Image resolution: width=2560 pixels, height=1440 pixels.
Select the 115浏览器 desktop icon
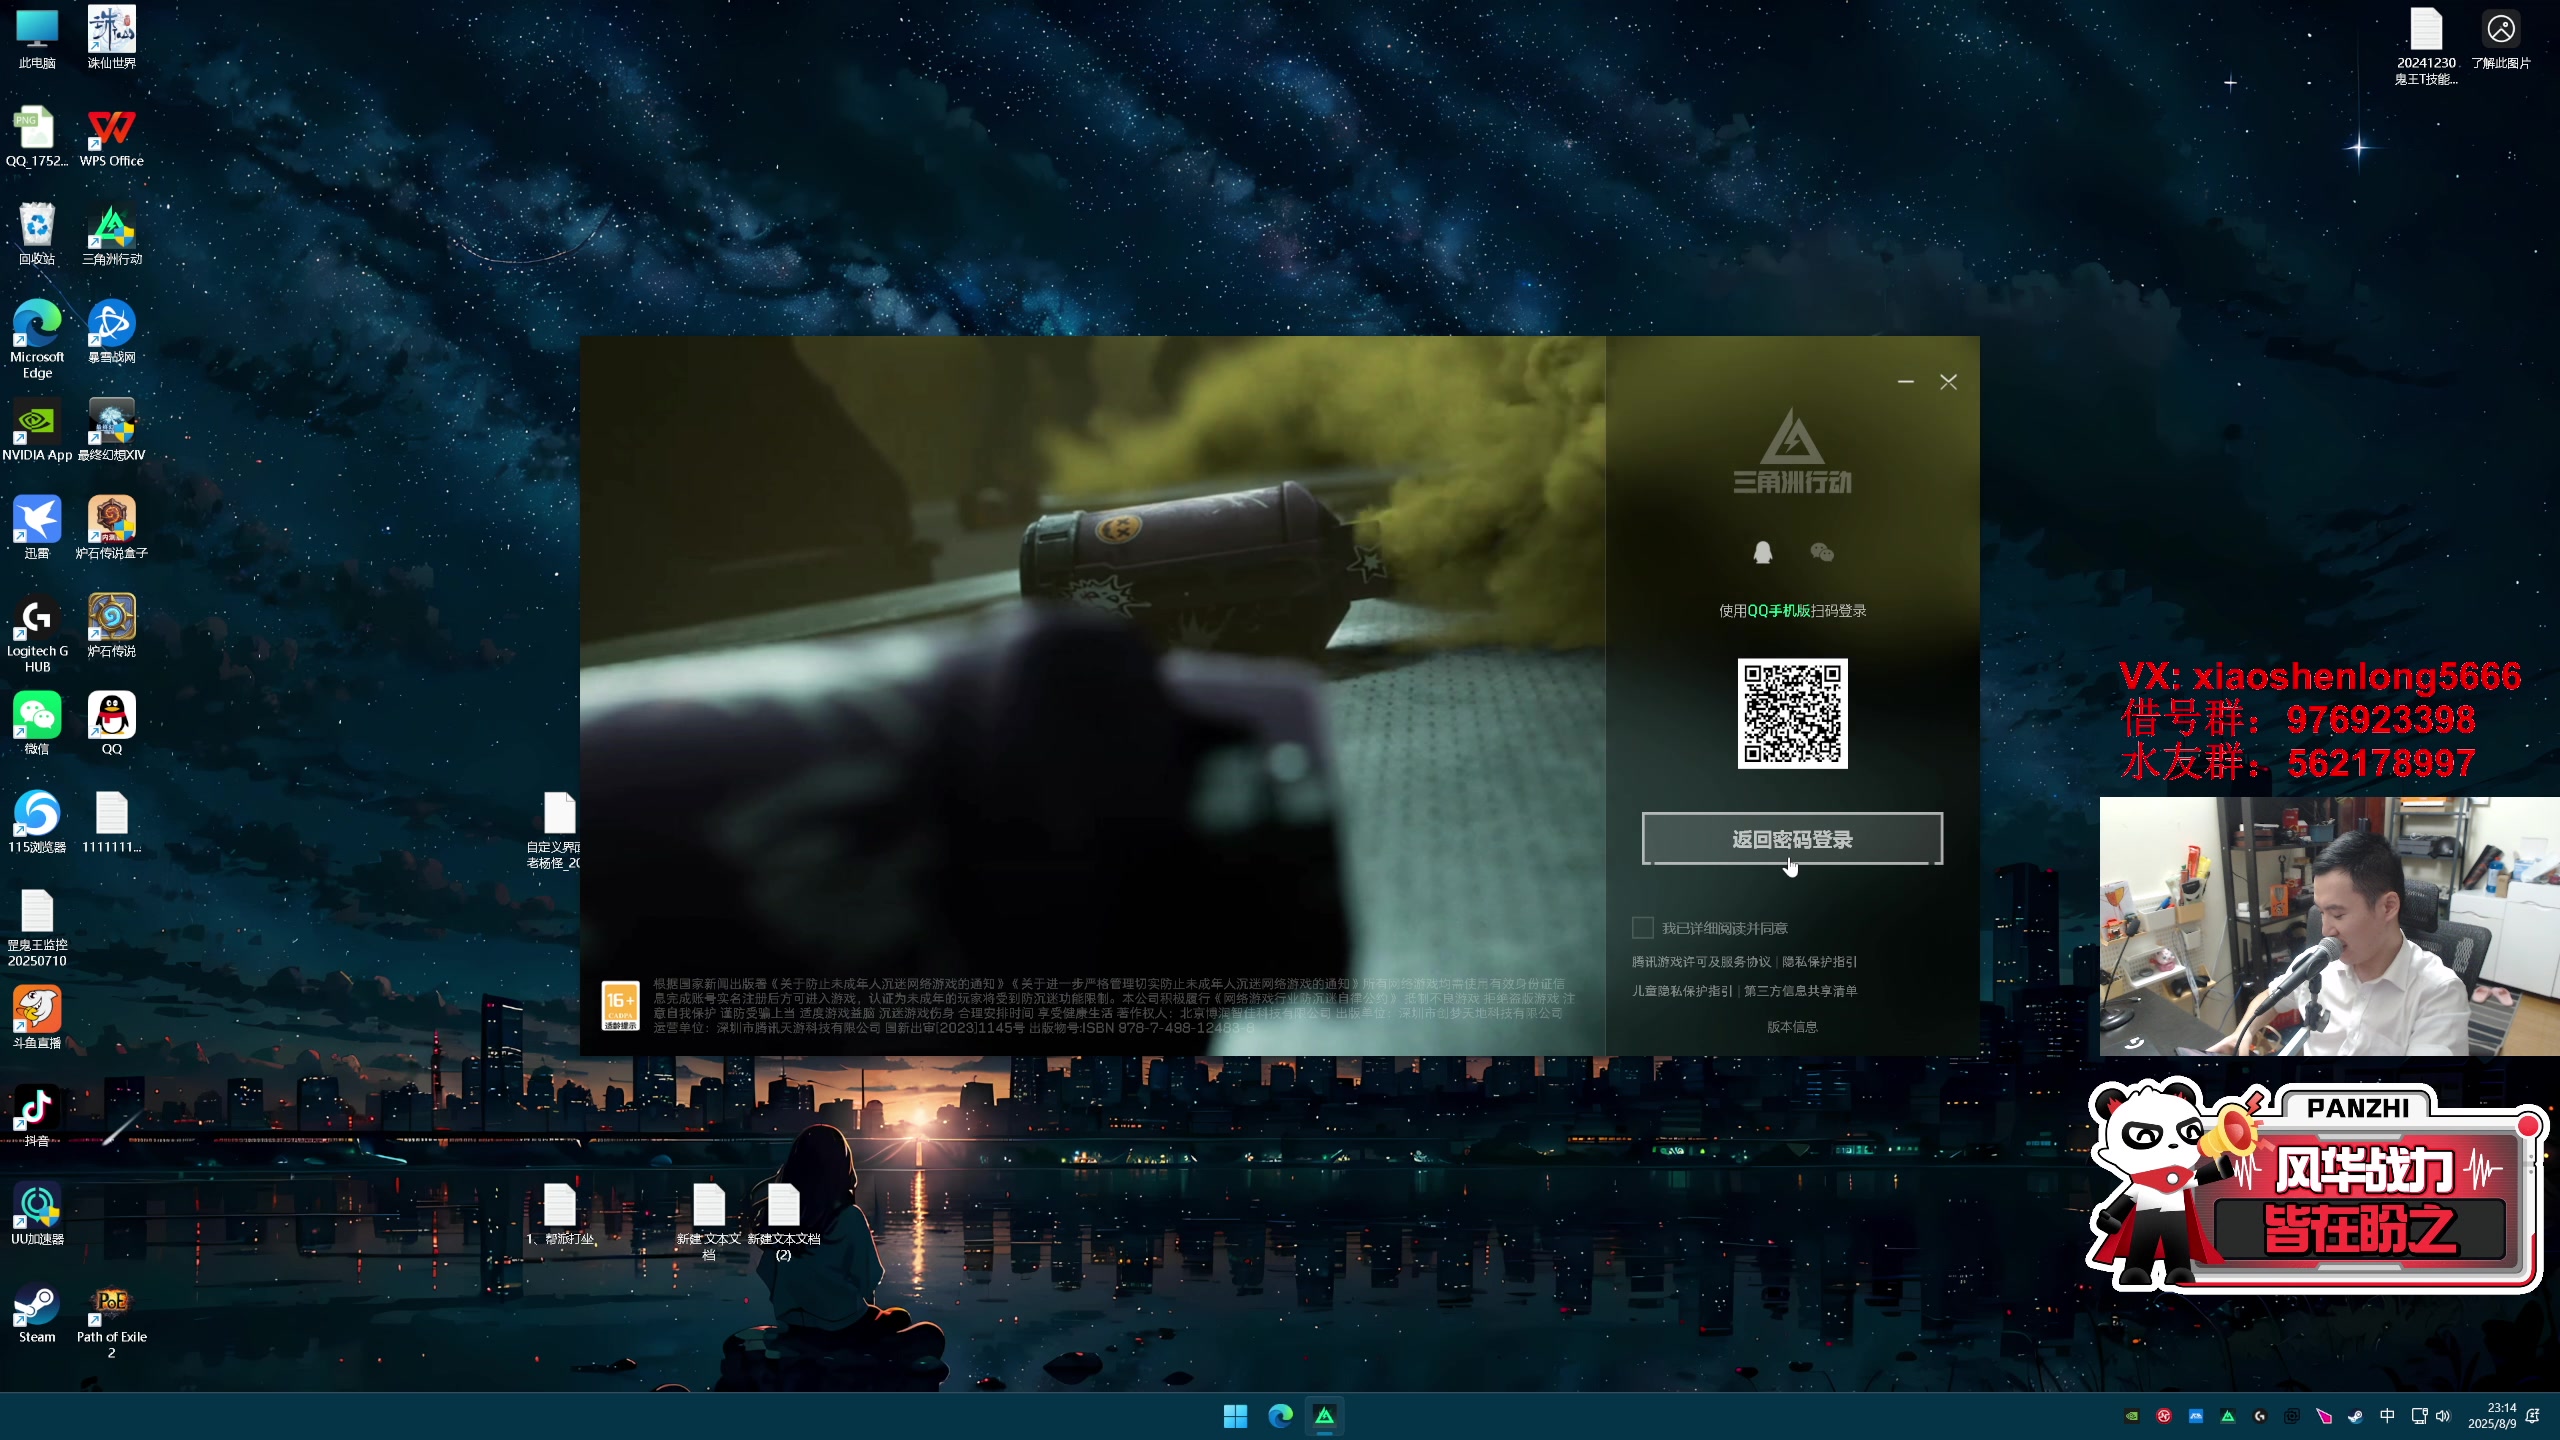37,822
